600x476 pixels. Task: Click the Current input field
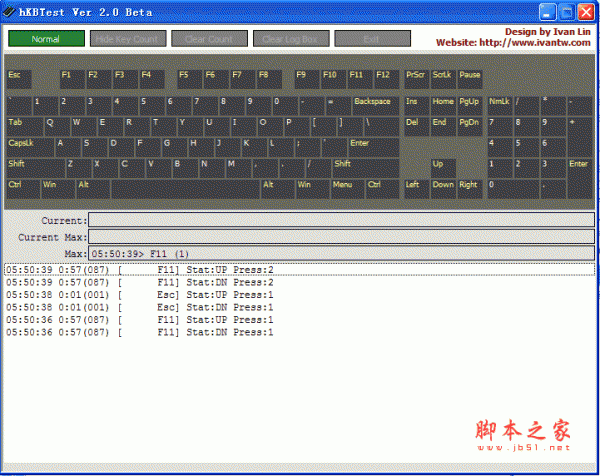[x=341, y=220]
